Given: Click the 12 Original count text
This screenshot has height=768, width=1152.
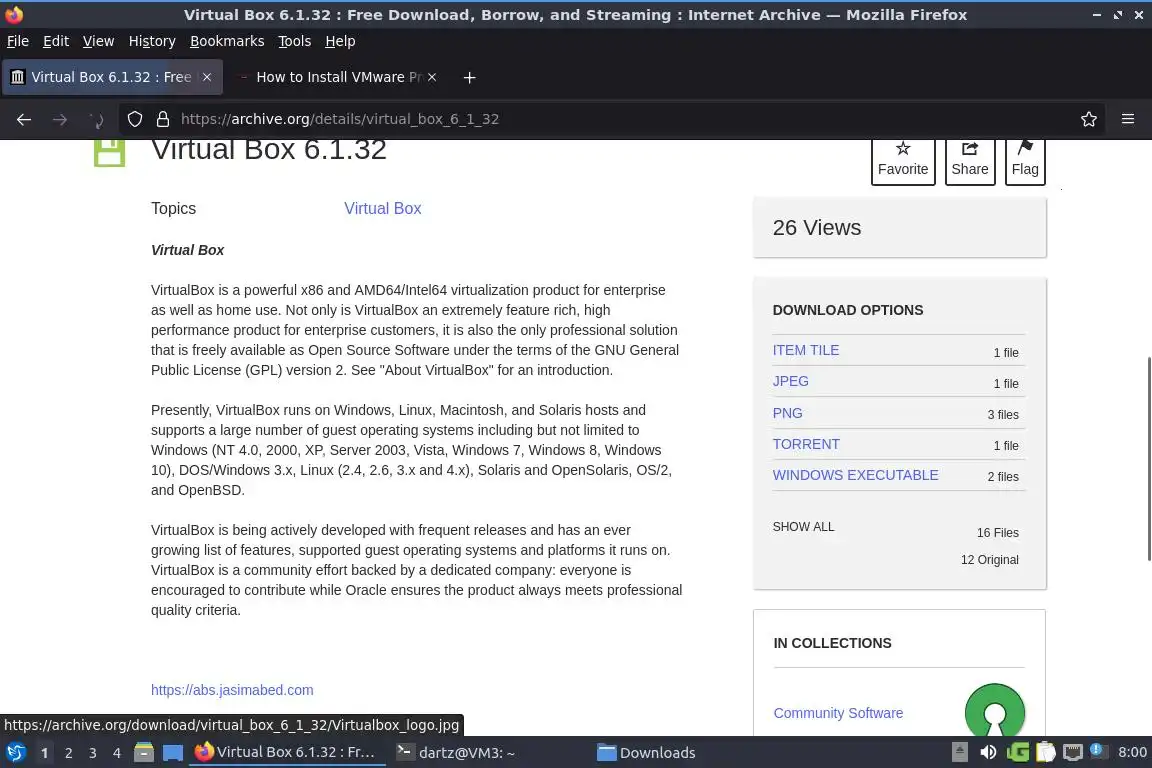Looking at the screenshot, I should [990, 560].
